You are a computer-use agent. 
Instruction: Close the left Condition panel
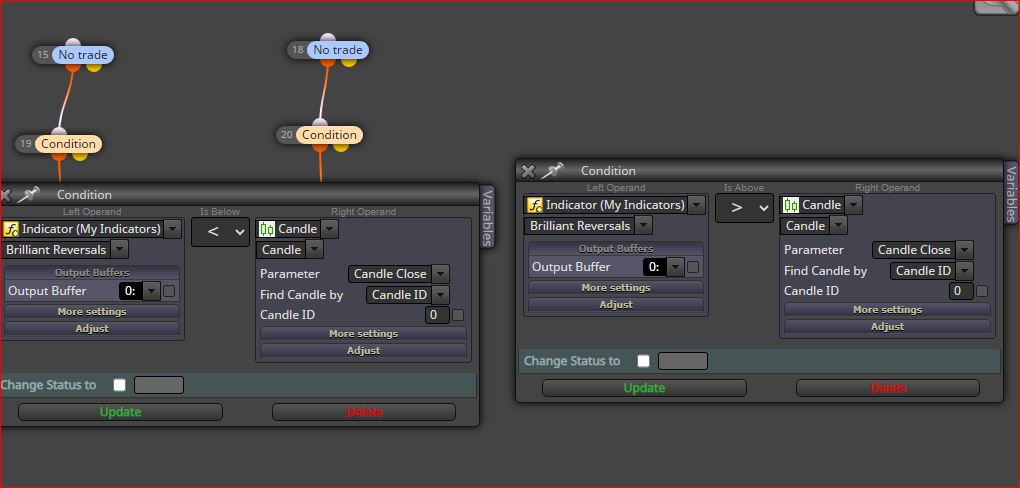pyautogui.click(x=5, y=195)
